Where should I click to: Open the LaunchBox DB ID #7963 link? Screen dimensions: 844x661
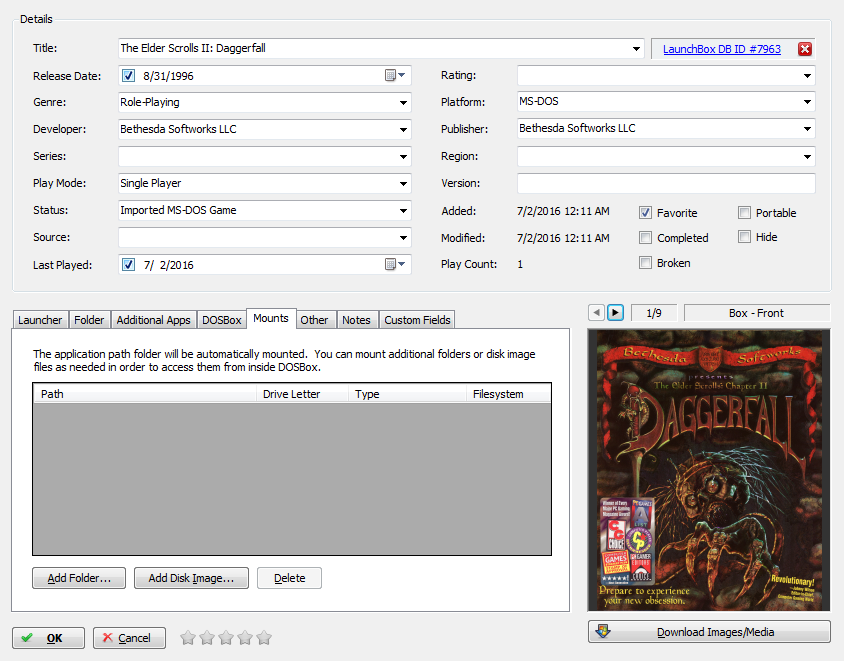[x=722, y=49]
